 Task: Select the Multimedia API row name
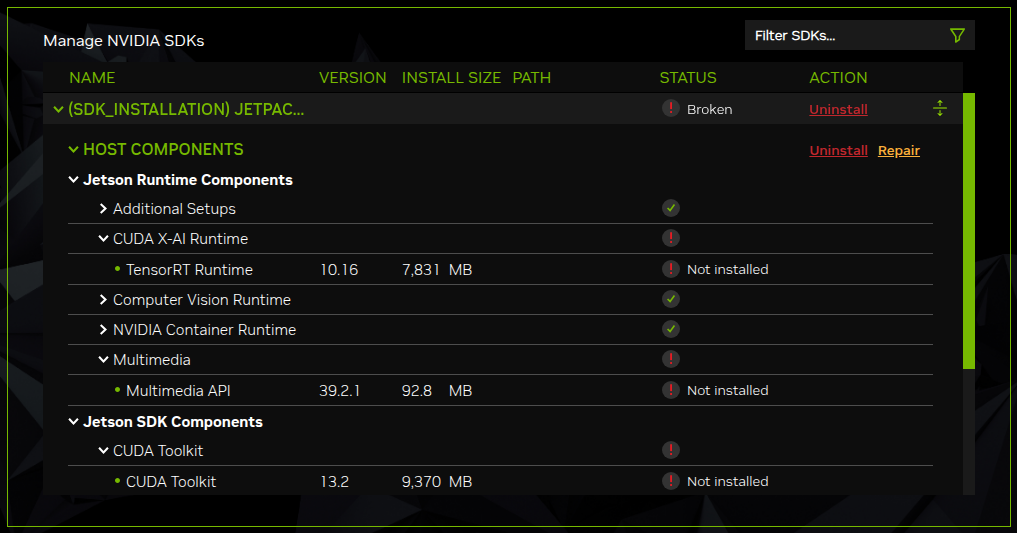pos(178,391)
